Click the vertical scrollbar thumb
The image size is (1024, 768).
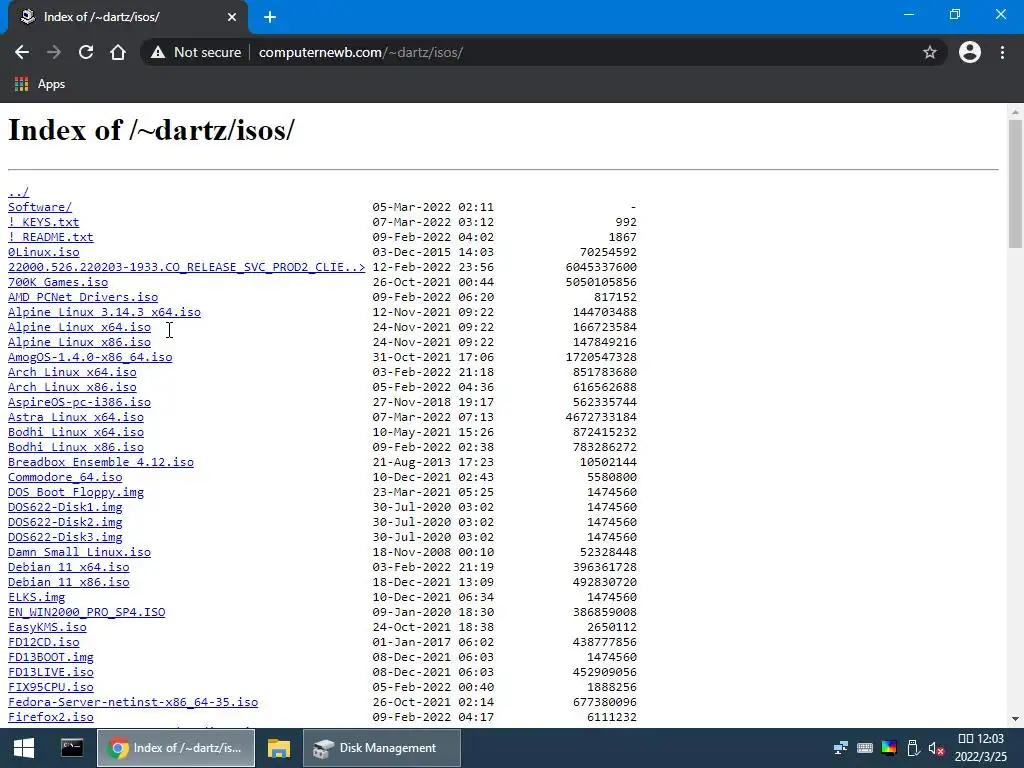coord(1015,184)
